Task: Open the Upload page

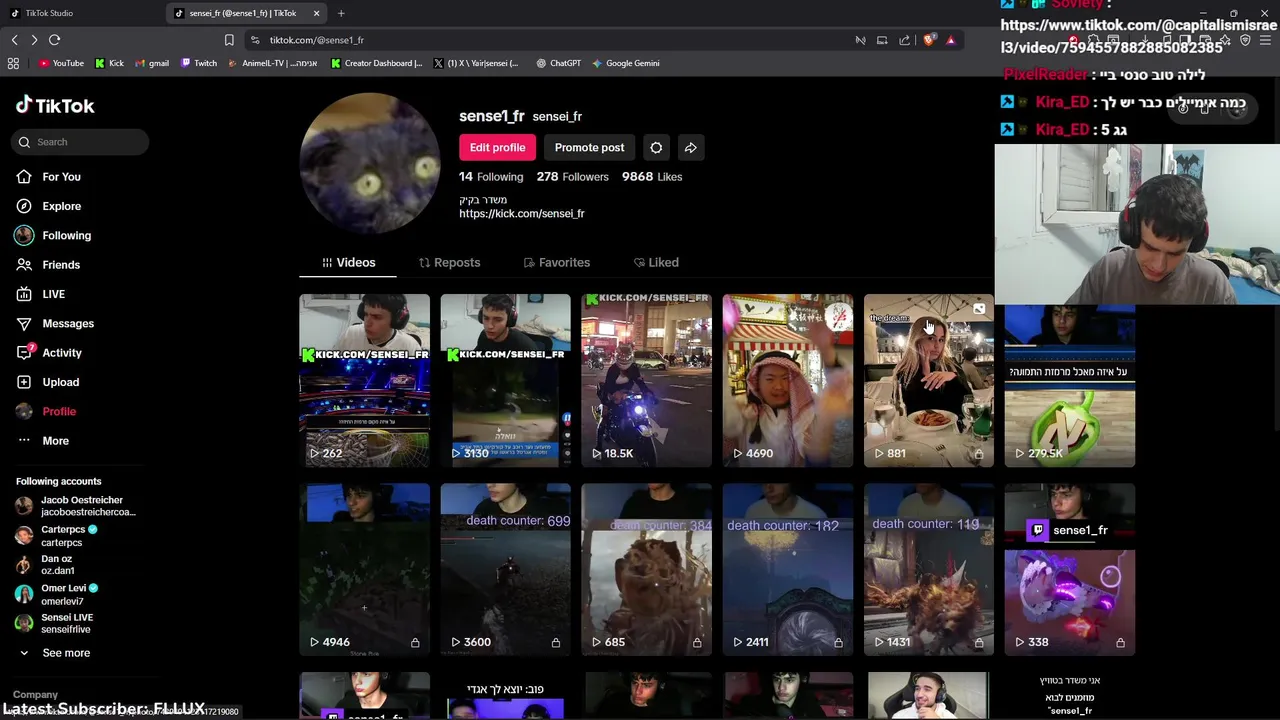Action: 60,382
